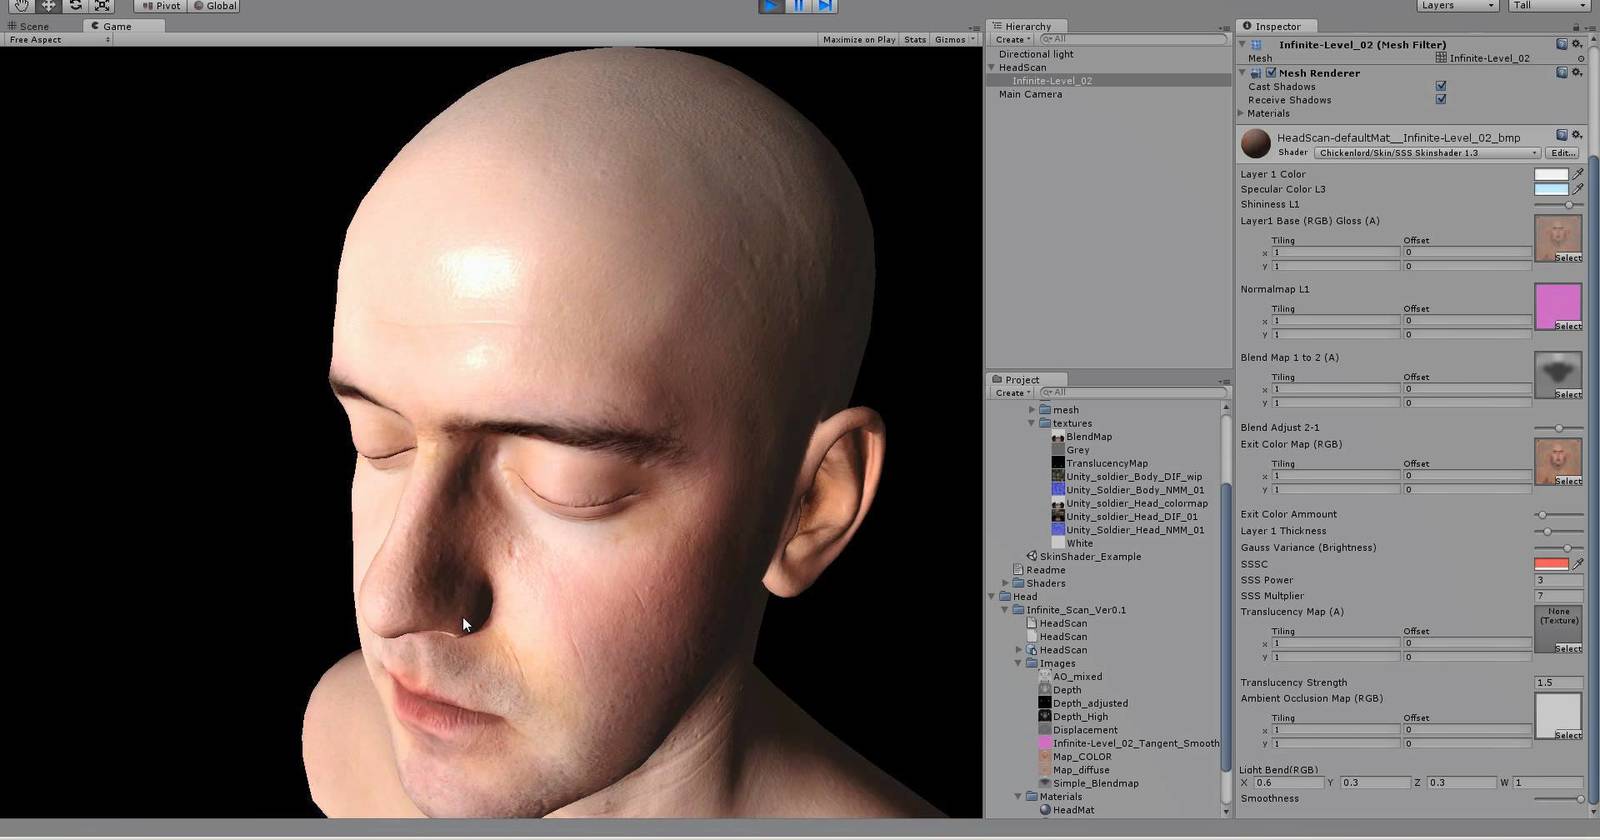Image resolution: width=1600 pixels, height=840 pixels.
Task: Open the Mesh Filter help icon
Action: click(x=1562, y=45)
